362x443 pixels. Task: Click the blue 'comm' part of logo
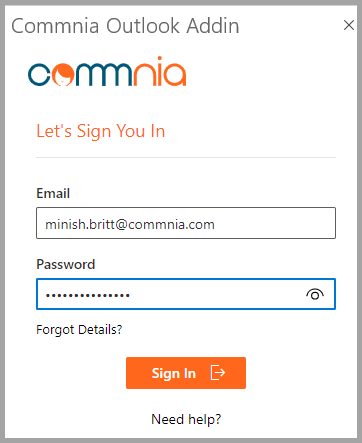(x=78, y=74)
